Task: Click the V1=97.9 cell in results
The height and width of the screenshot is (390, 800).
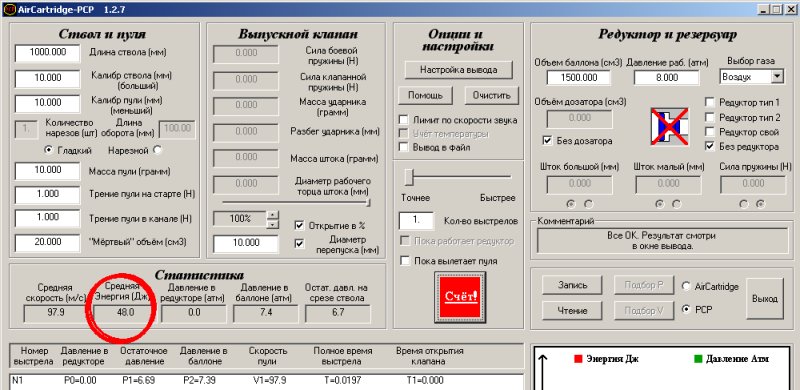Action: point(269,381)
